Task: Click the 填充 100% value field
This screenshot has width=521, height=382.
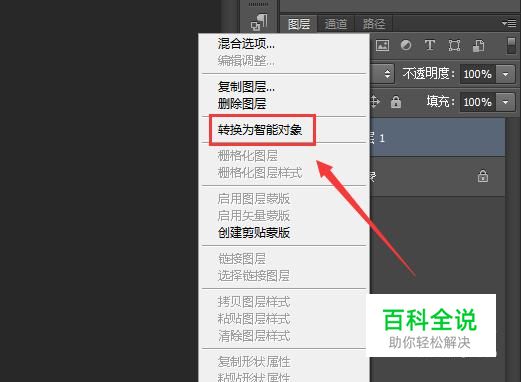Action: [478, 102]
